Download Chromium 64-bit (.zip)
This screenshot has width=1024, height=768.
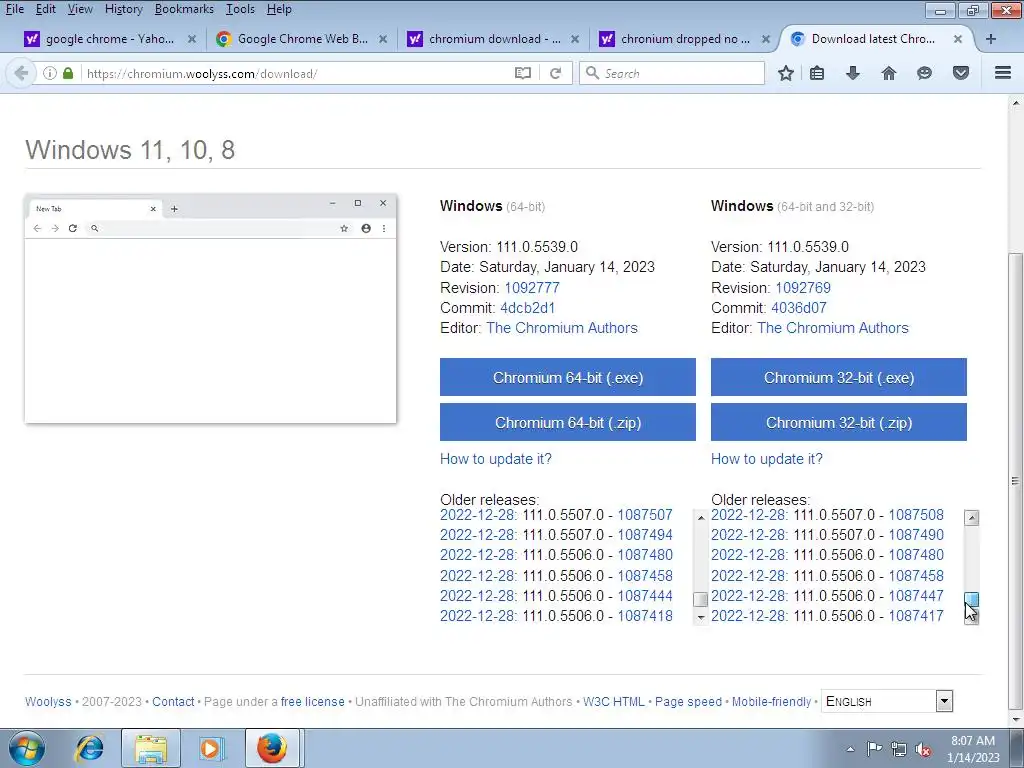tap(568, 422)
